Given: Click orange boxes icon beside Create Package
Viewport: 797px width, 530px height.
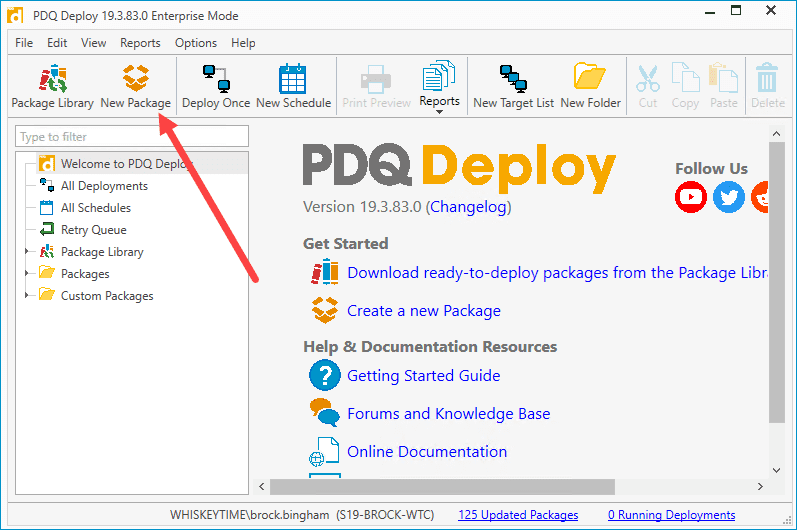Looking at the screenshot, I should [x=325, y=310].
